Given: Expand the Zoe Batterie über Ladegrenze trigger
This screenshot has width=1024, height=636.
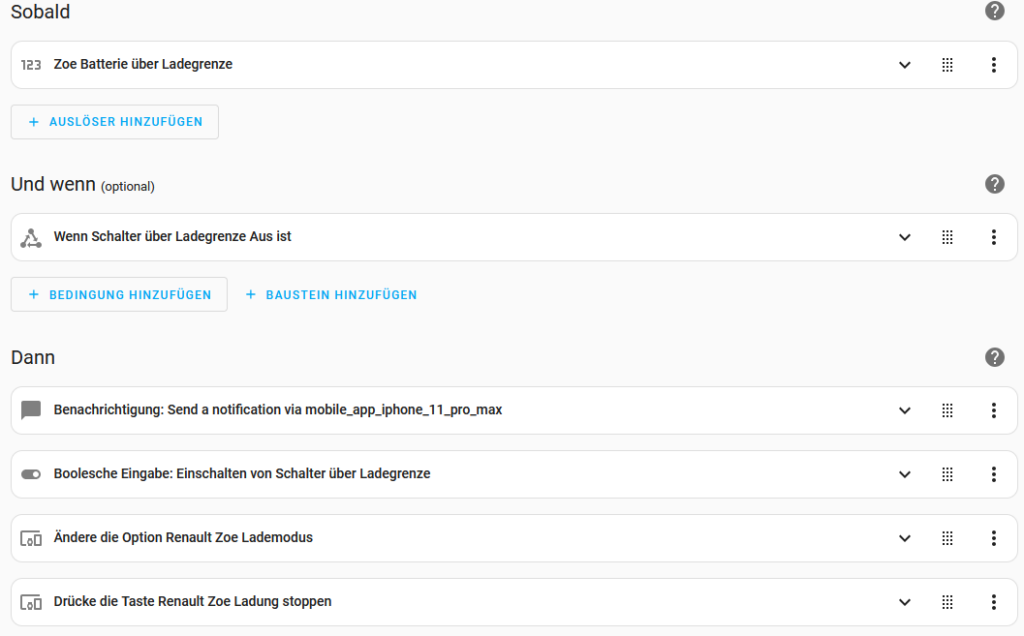Looking at the screenshot, I should [x=904, y=65].
